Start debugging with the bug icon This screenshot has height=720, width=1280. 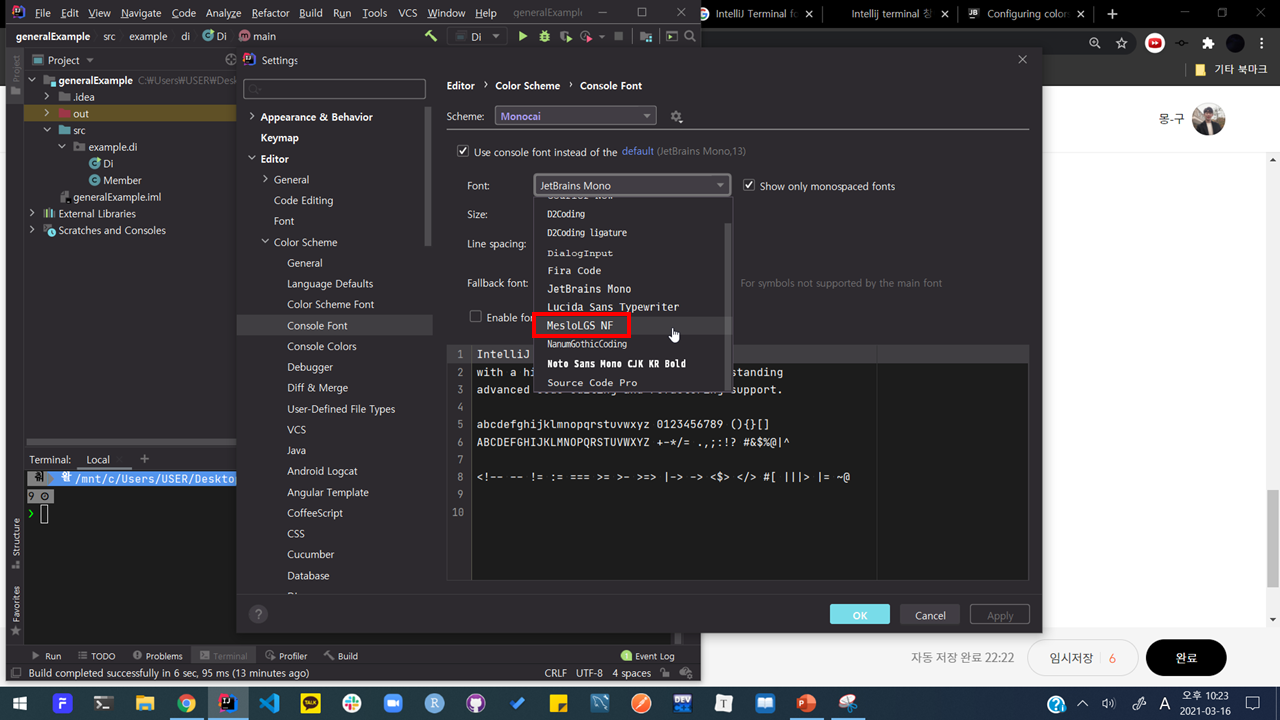point(544,36)
